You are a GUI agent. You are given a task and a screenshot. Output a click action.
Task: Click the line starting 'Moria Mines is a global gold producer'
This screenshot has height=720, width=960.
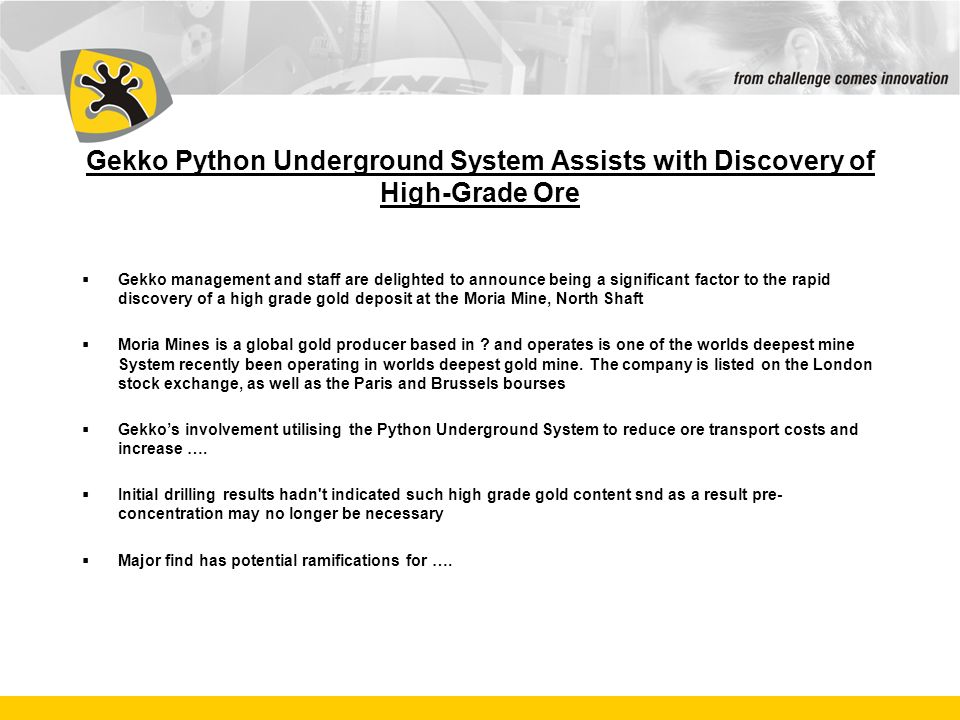click(486, 345)
